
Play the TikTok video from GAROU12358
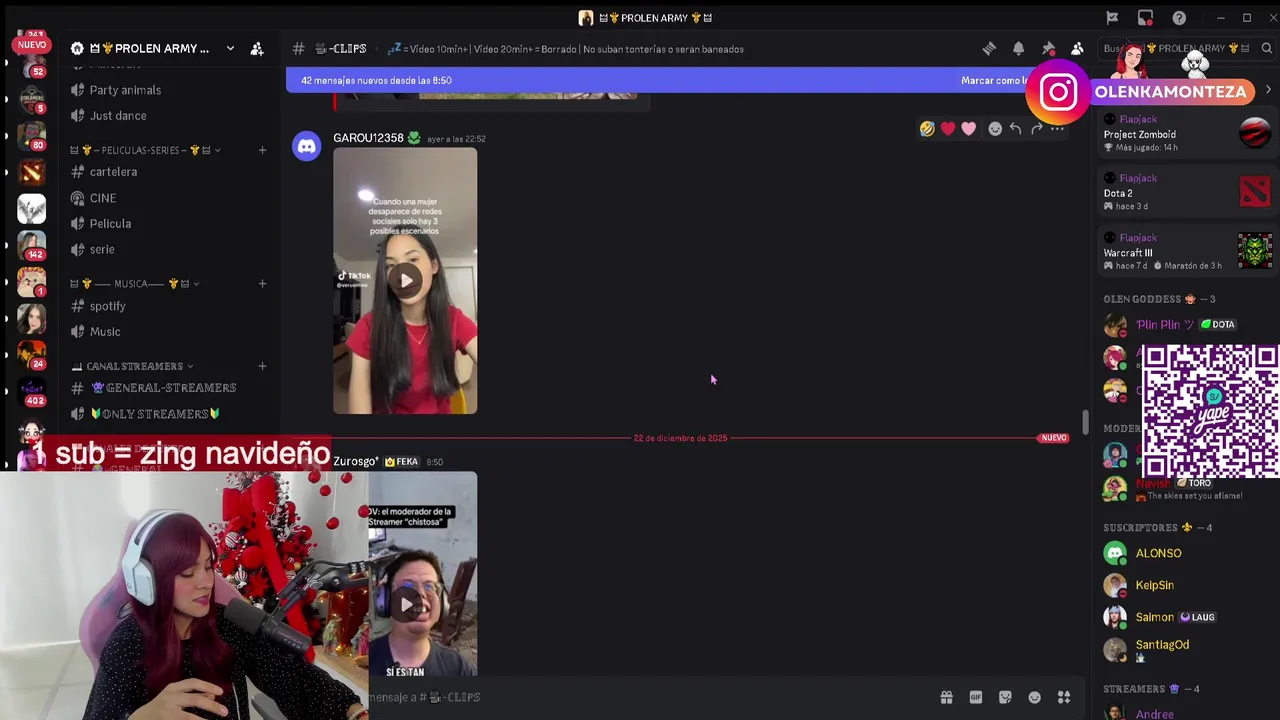[x=405, y=281]
